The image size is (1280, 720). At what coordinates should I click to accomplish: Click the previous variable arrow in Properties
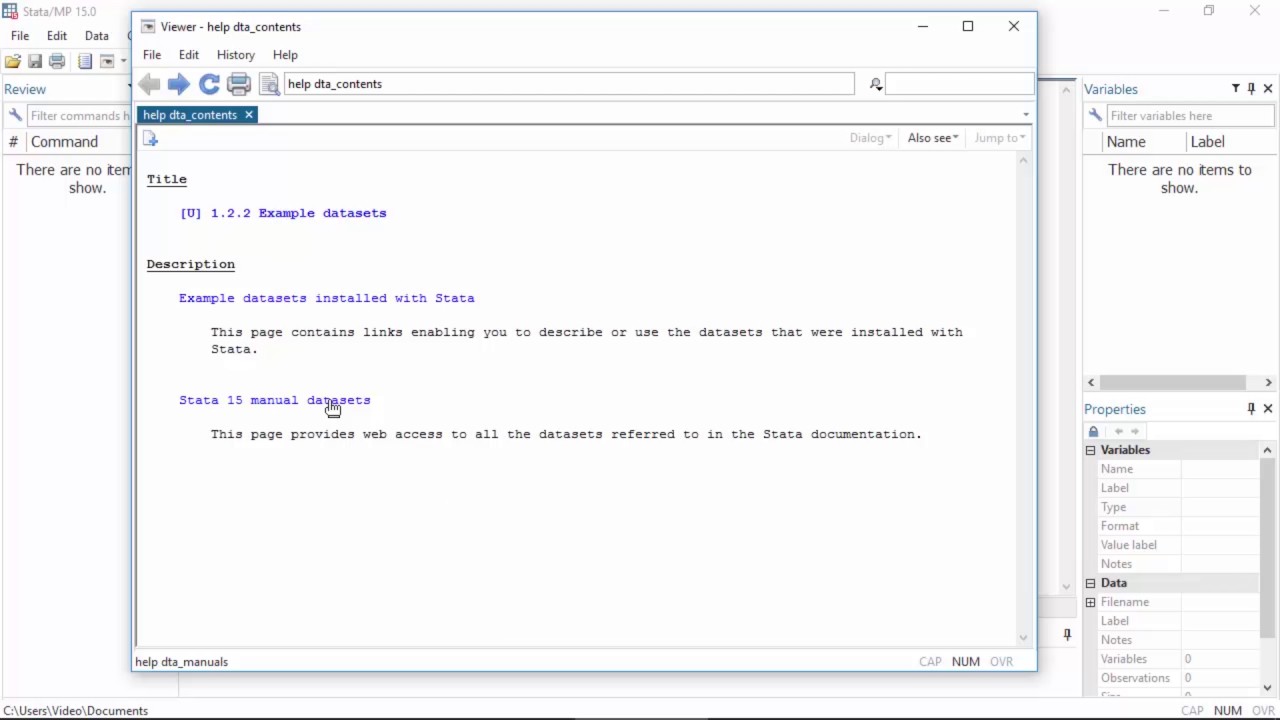click(x=1119, y=431)
